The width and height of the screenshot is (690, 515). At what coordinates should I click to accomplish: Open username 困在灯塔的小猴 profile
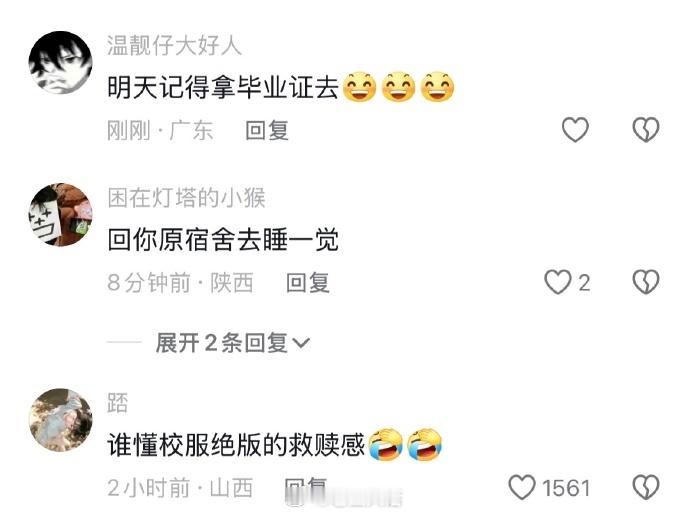[x=187, y=198]
